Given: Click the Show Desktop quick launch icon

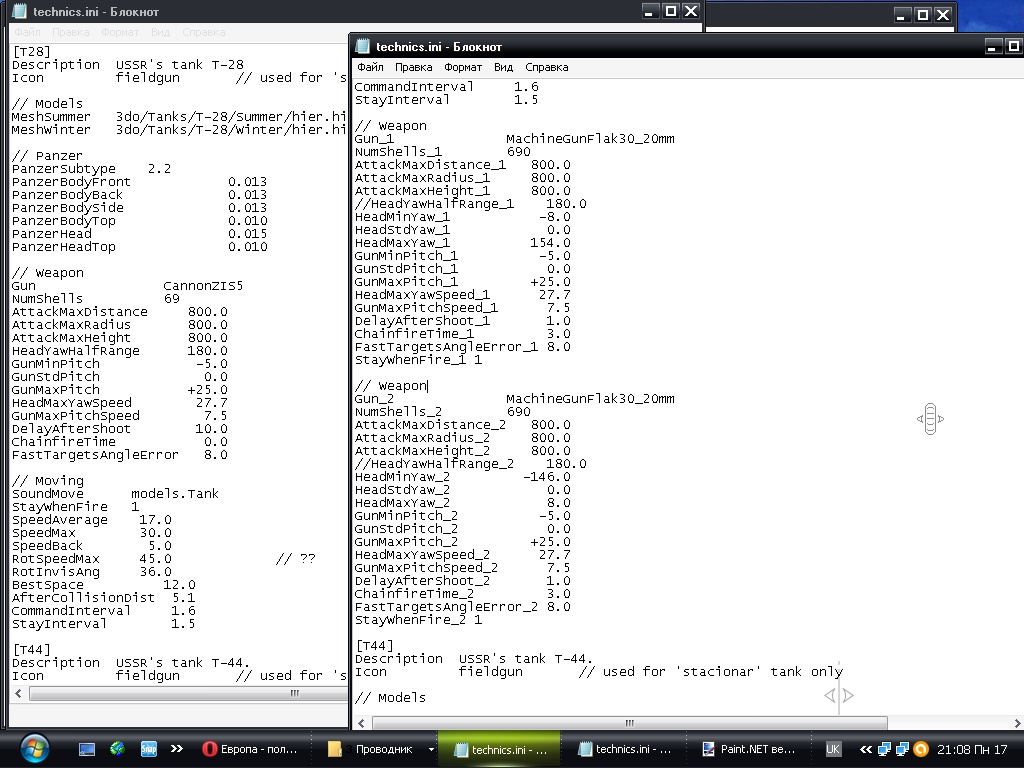Looking at the screenshot, I should pyautogui.click(x=87, y=749).
